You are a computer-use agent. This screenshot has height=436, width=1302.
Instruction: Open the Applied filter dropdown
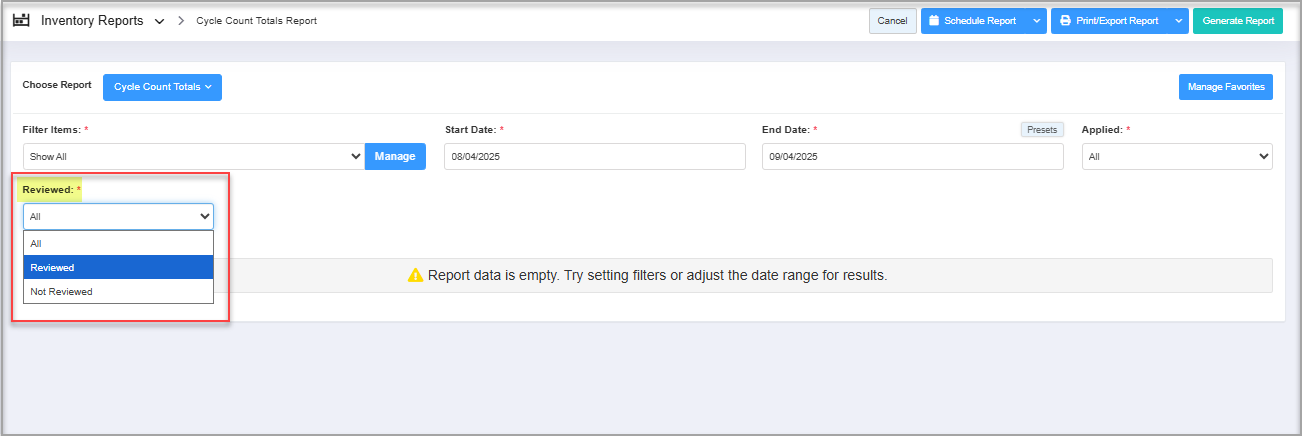(1176, 157)
